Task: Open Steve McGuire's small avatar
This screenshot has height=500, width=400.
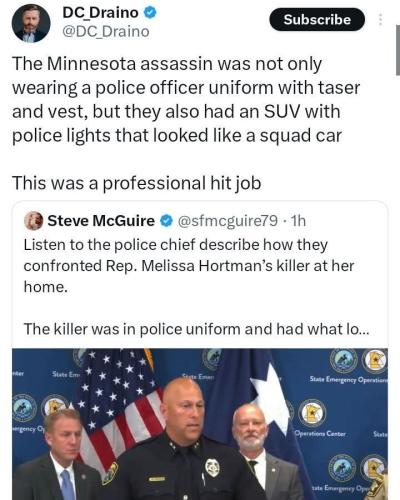Action: point(33,221)
